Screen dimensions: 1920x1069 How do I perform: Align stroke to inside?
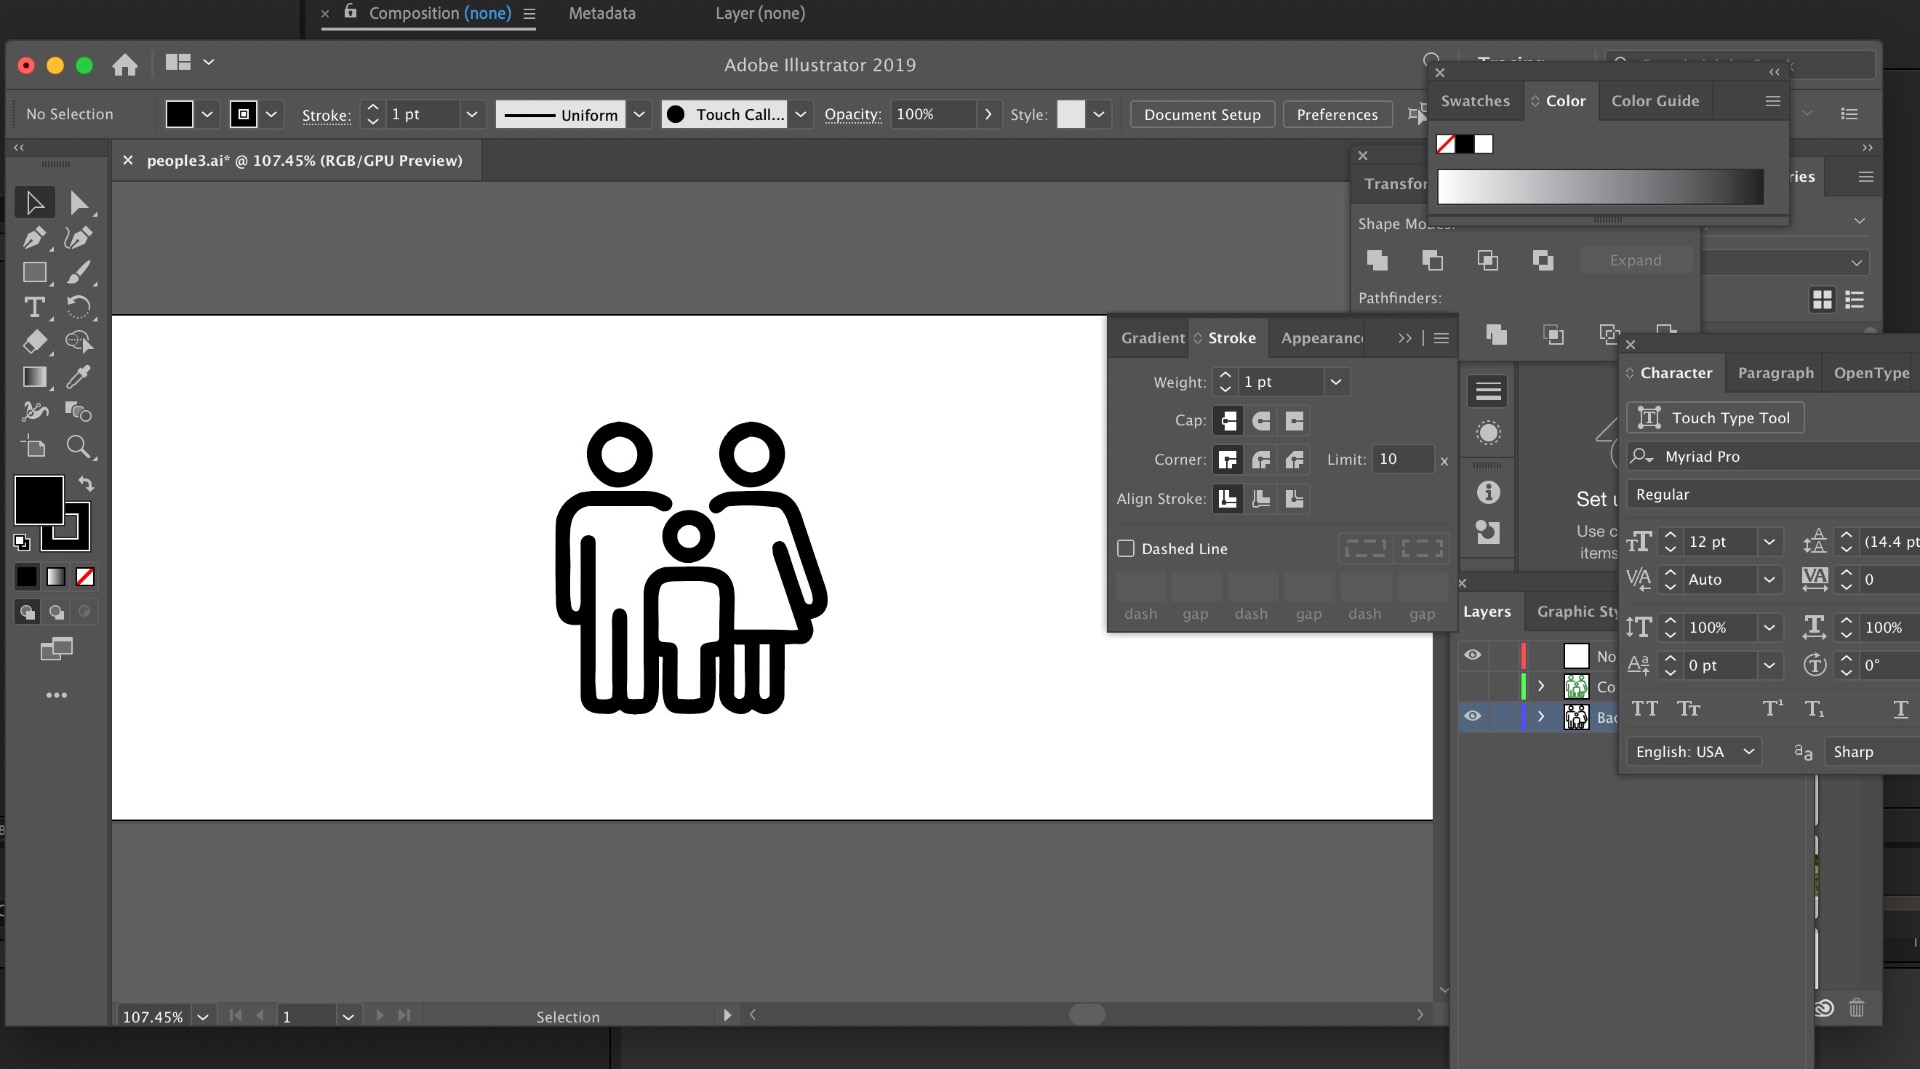1261,499
